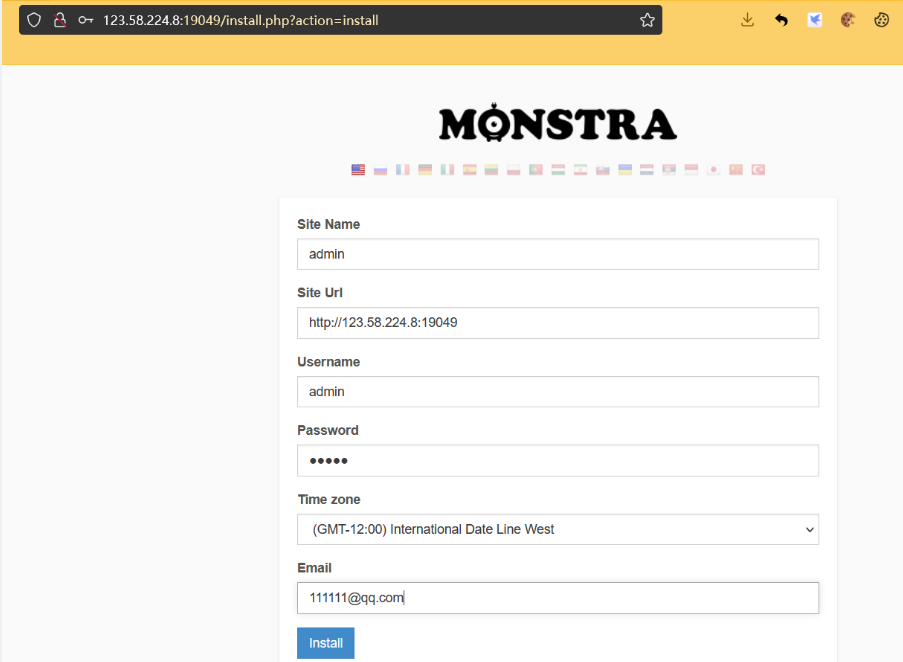Select the Russian flag language
Screen dimensions: 903x662
(380, 170)
